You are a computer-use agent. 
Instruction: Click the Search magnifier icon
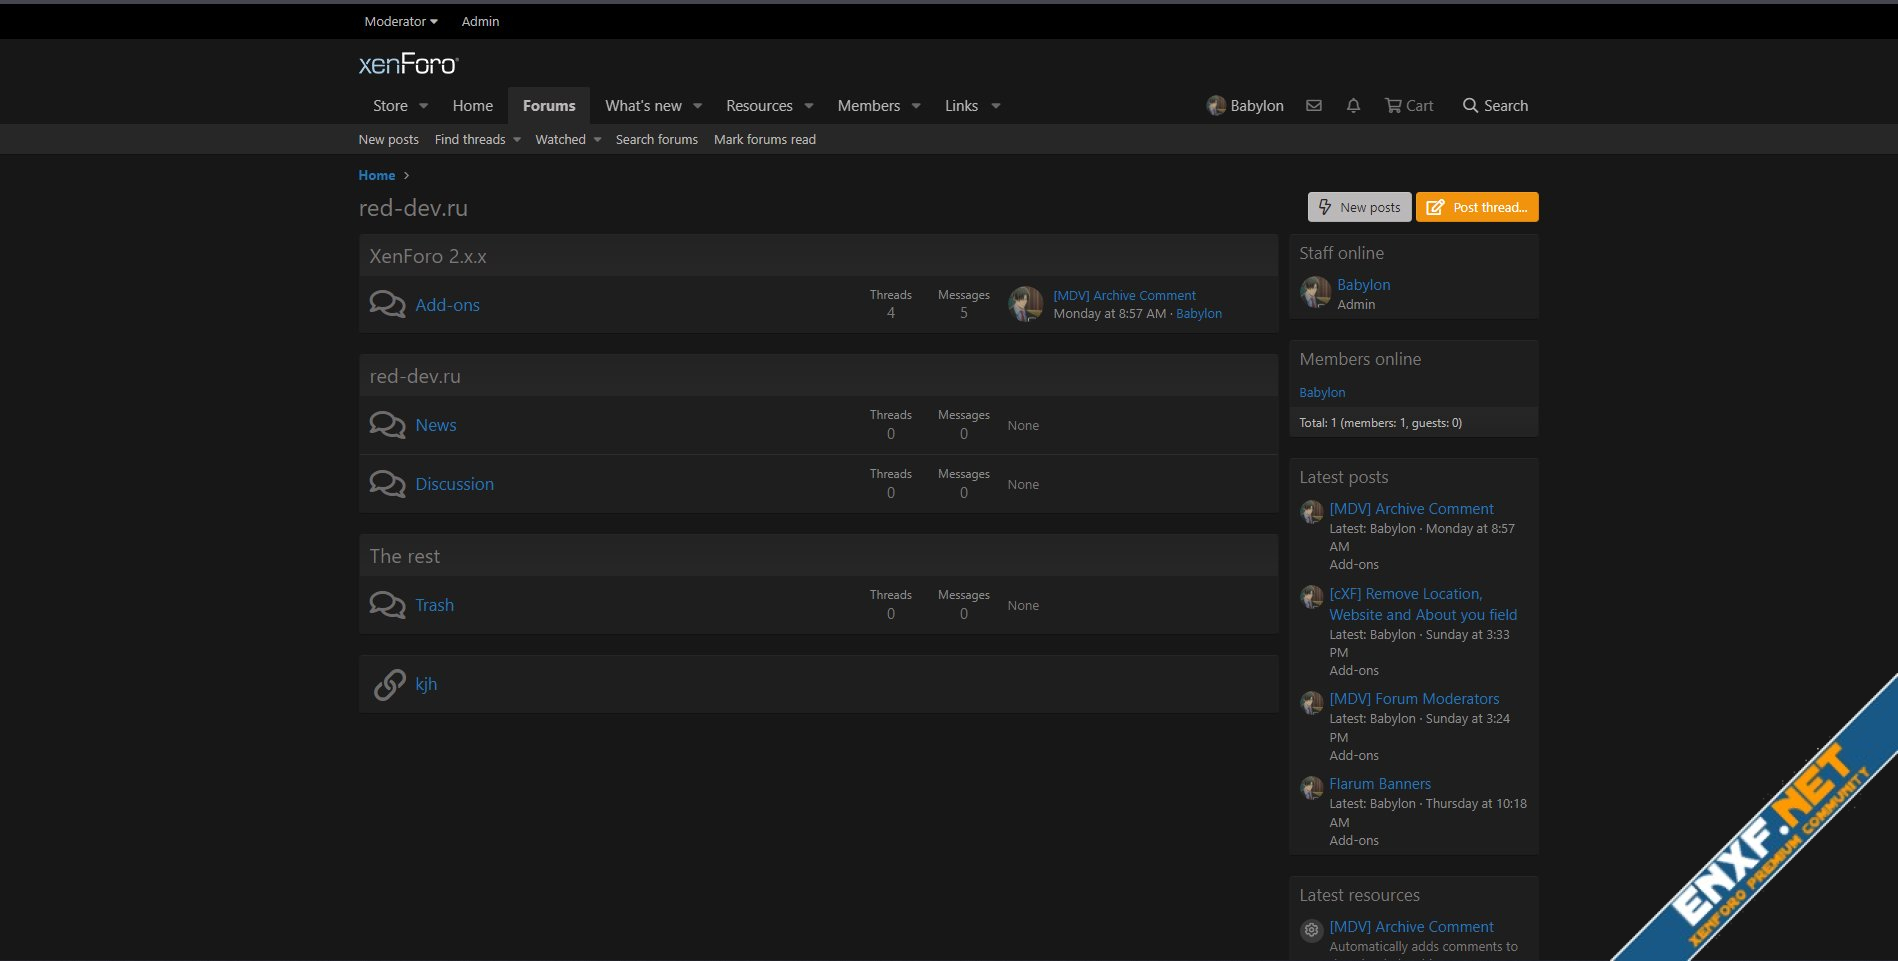click(x=1470, y=105)
